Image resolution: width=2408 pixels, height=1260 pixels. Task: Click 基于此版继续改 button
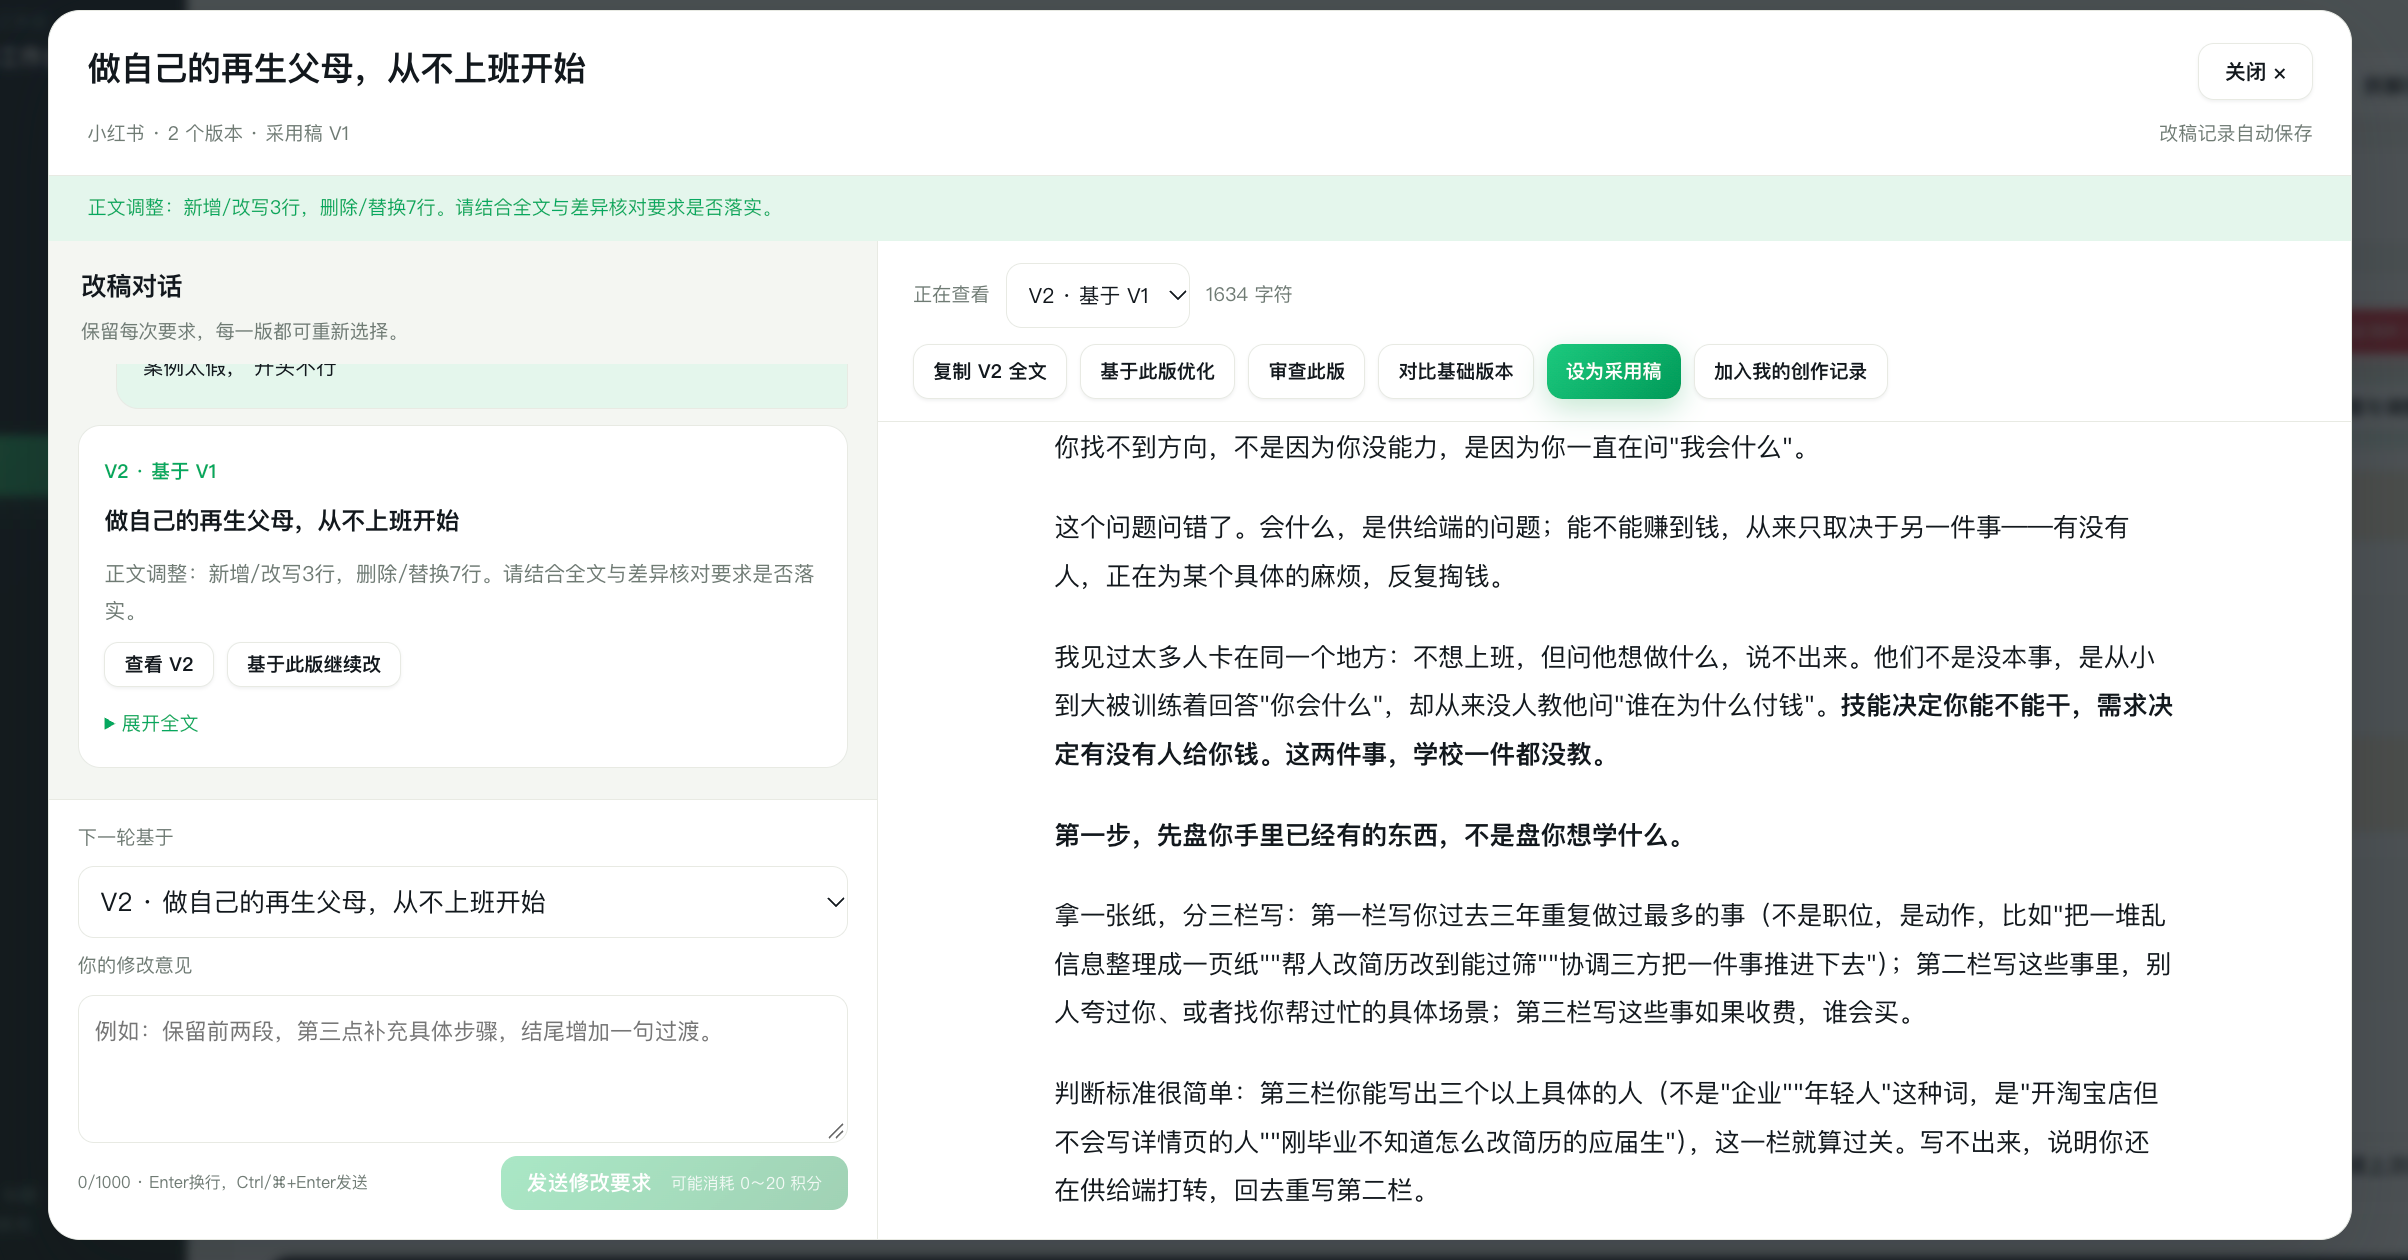313,664
